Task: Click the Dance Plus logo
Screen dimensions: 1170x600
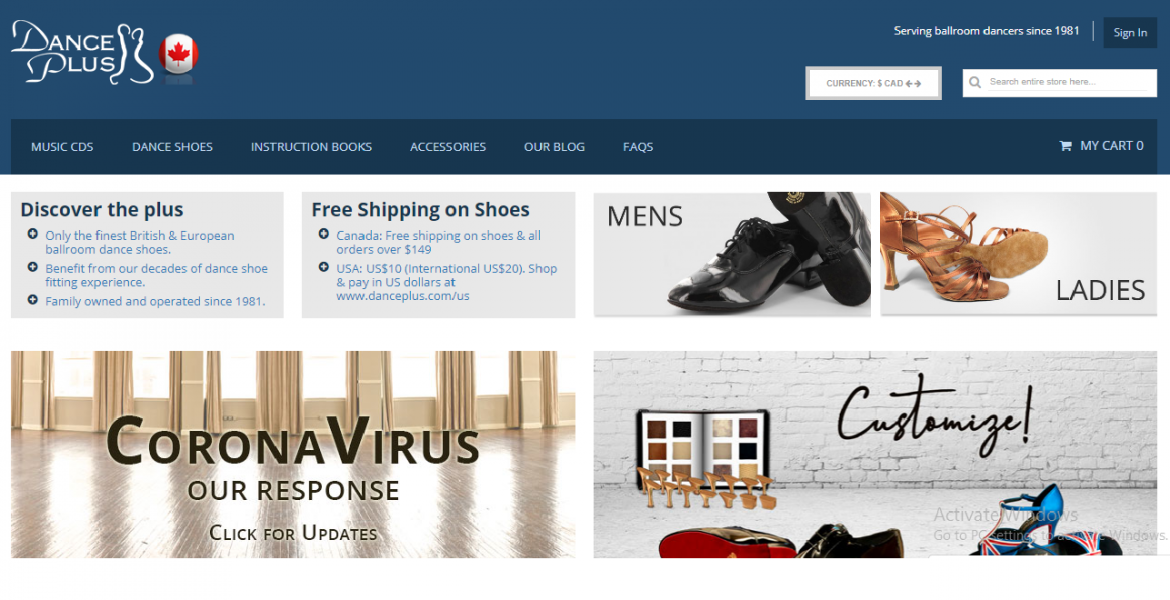Action: point(82,52)
